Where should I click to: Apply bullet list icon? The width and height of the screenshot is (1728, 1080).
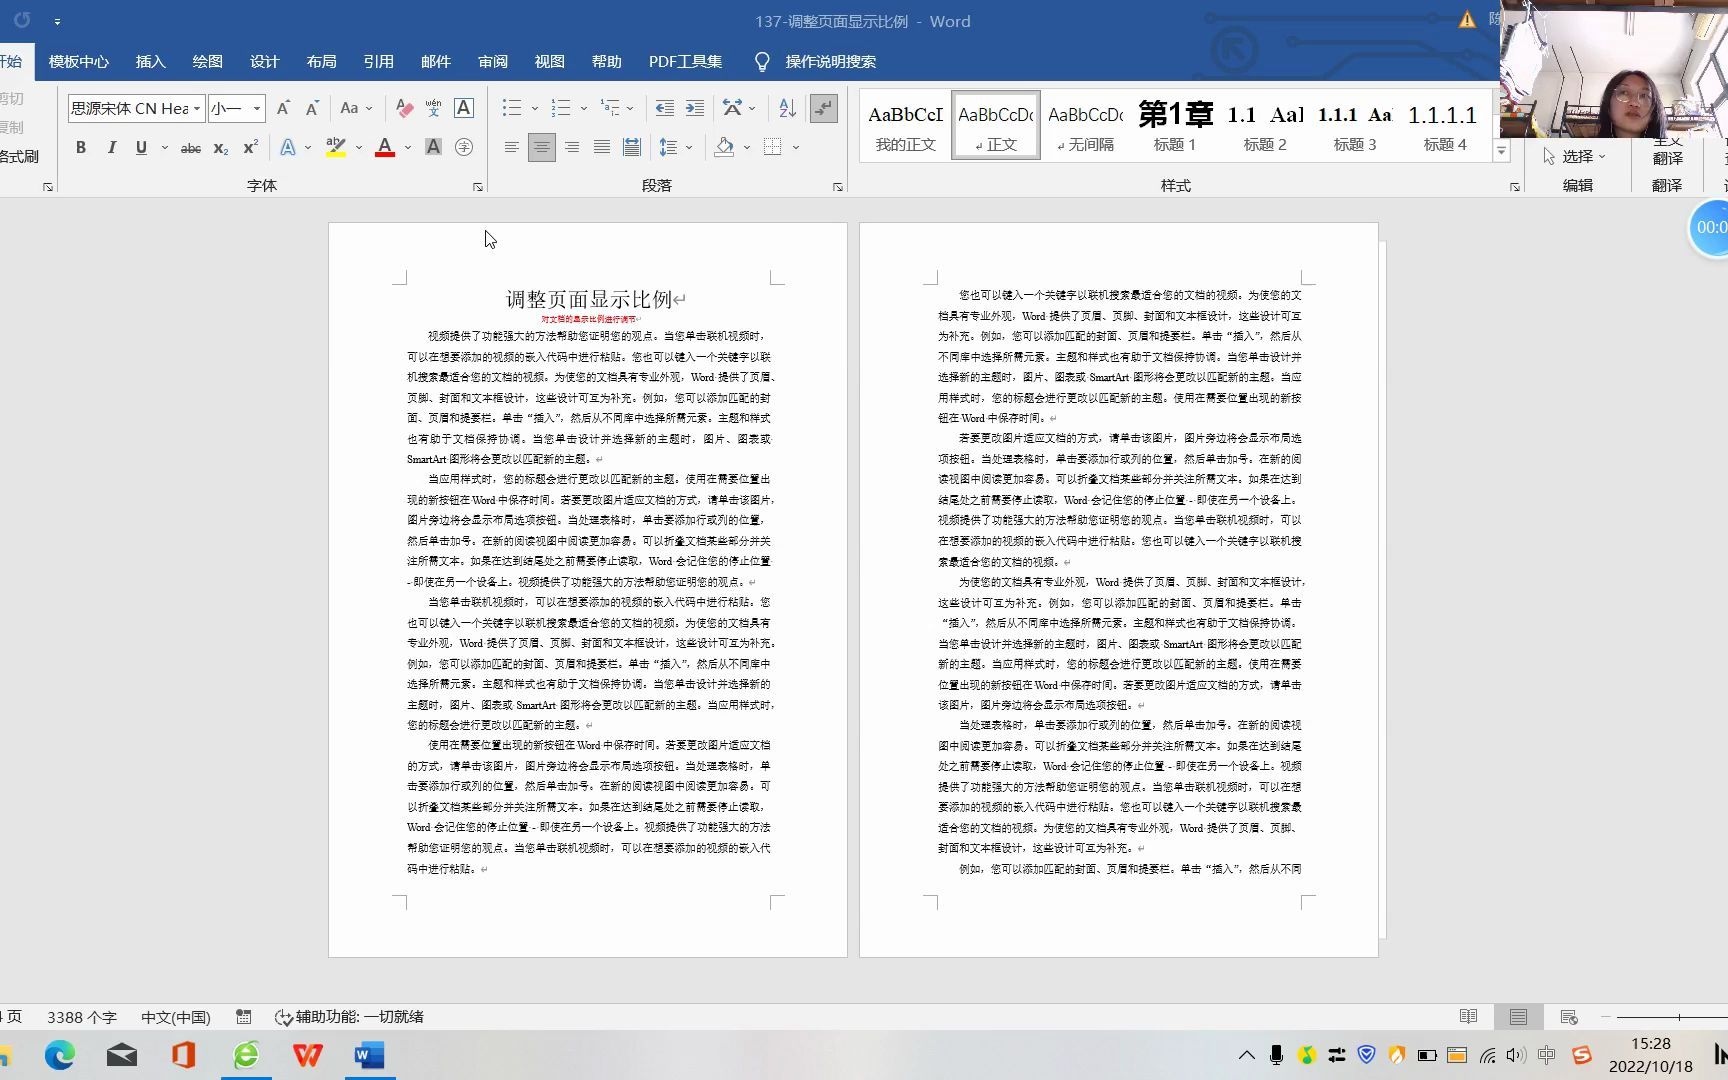click(511, 108)
